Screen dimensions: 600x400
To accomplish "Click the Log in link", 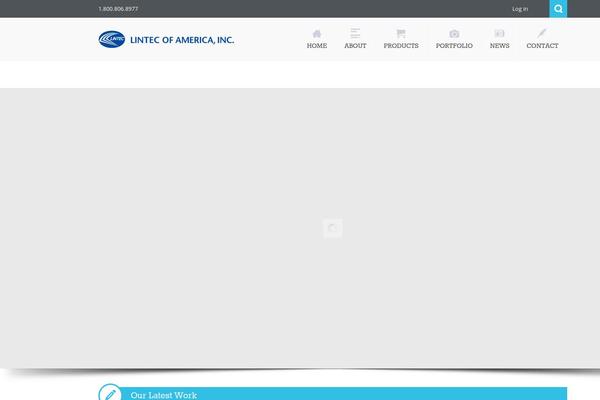I will [x=520, y=9].
